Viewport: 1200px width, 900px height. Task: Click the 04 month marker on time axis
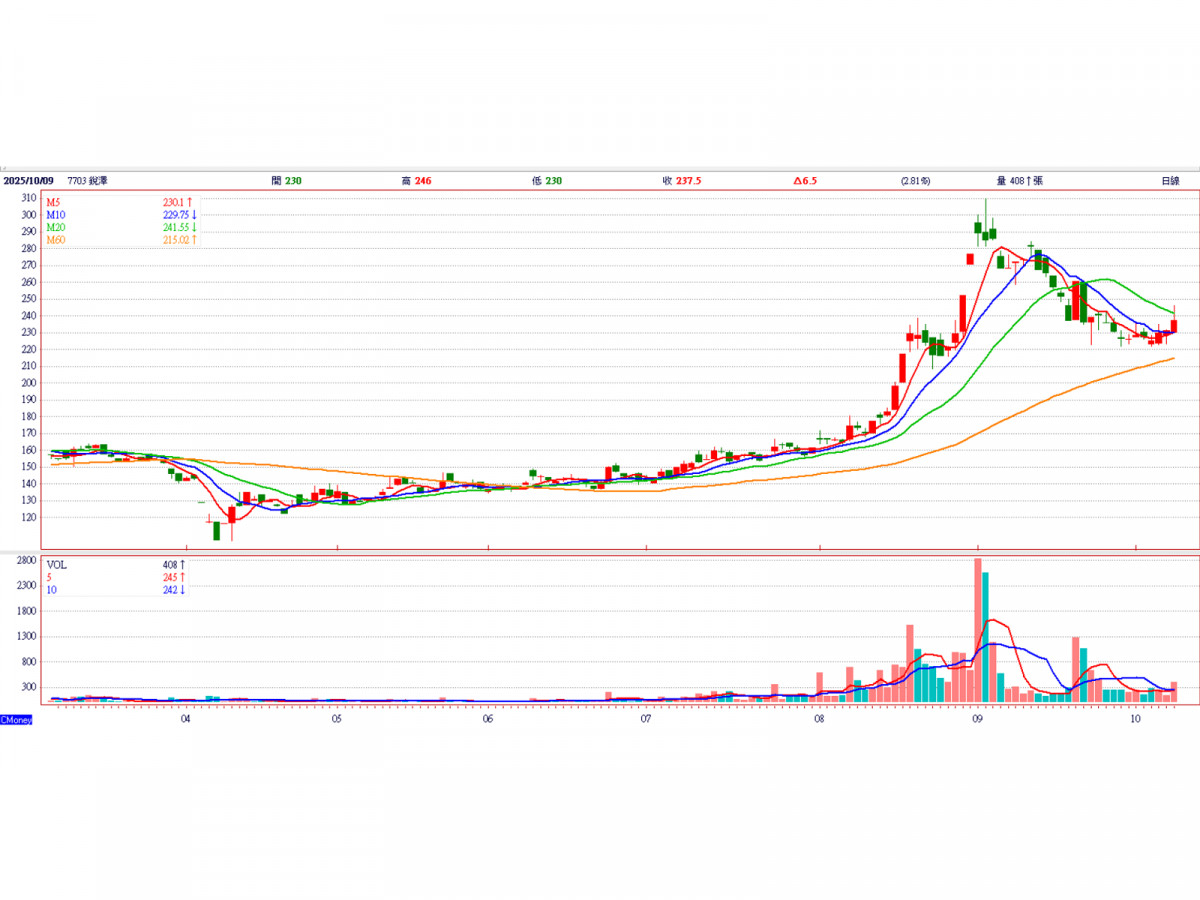tap(186, 719)
